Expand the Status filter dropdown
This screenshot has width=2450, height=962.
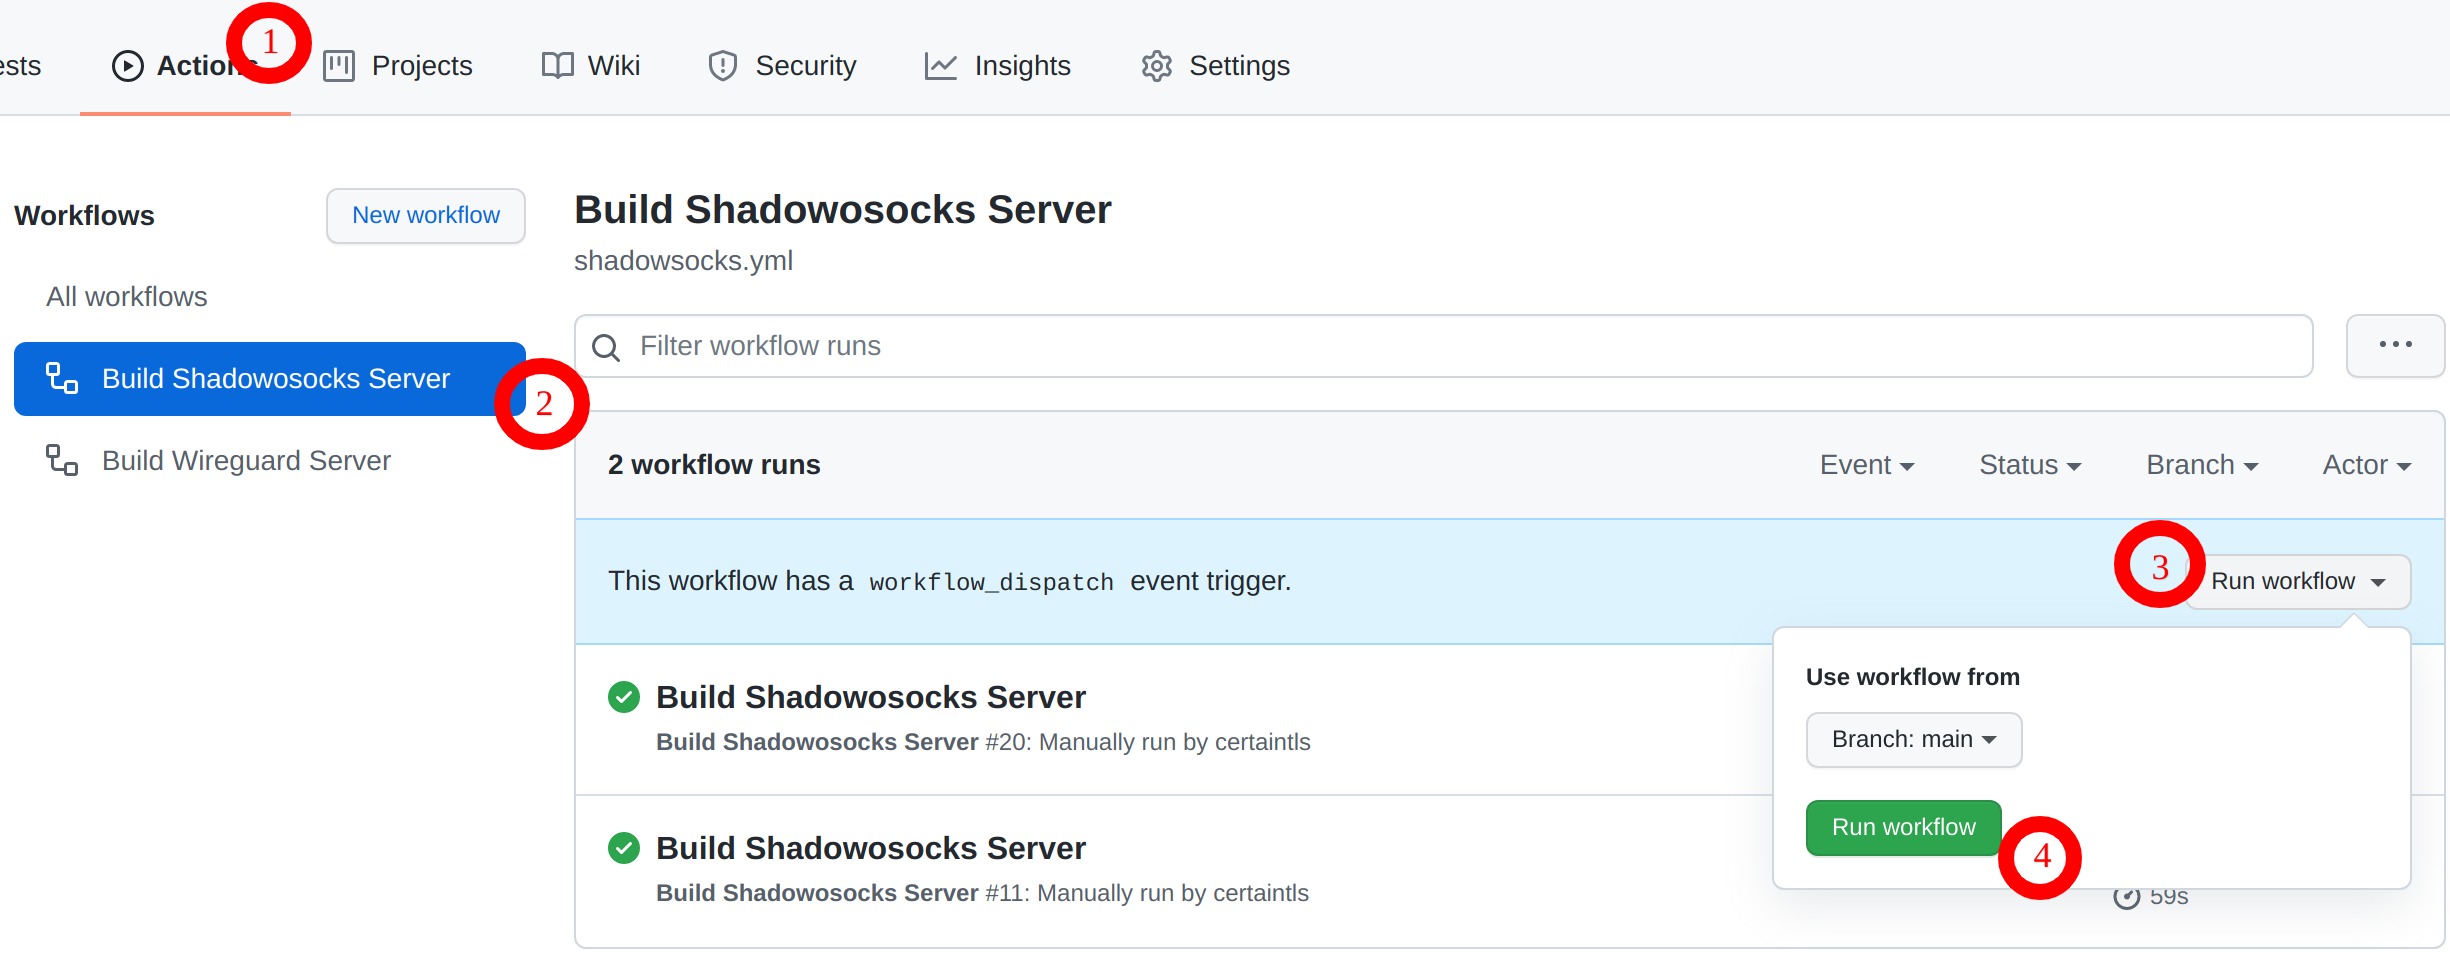[x=2030, y=465]
